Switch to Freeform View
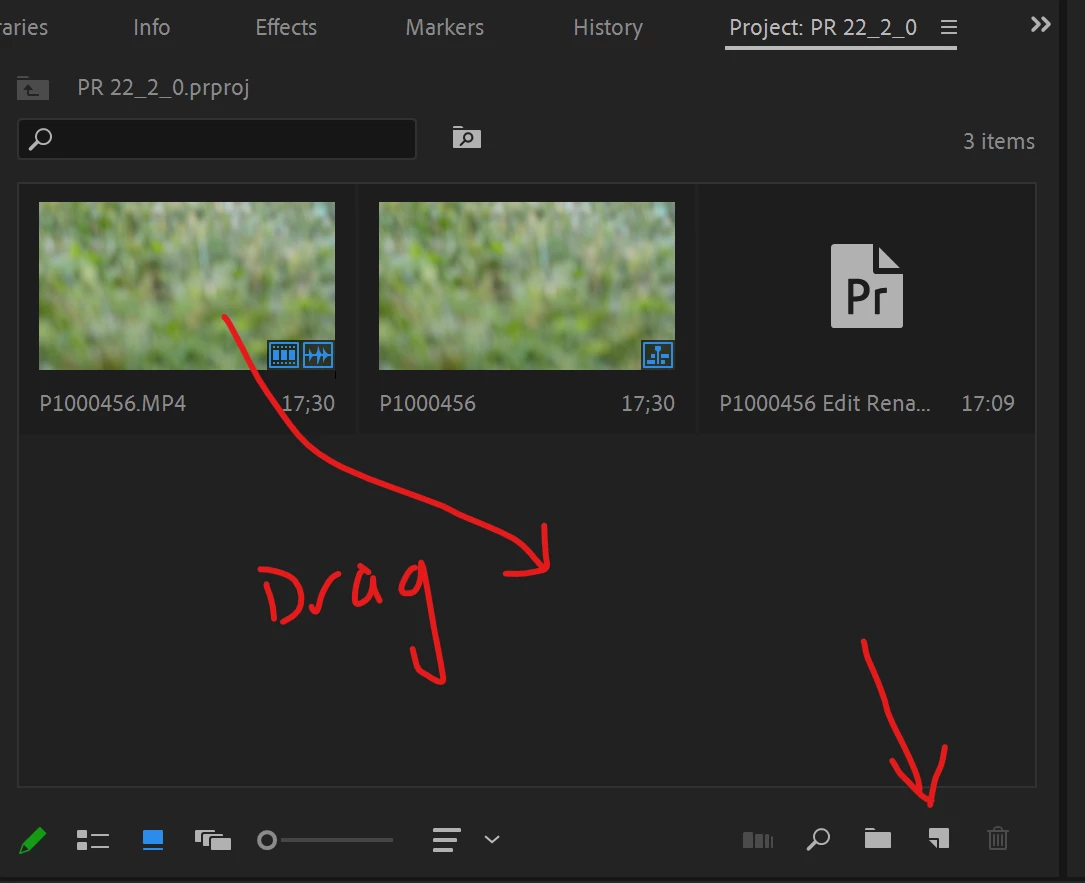The image size is (1085, 883). [212, 840]
